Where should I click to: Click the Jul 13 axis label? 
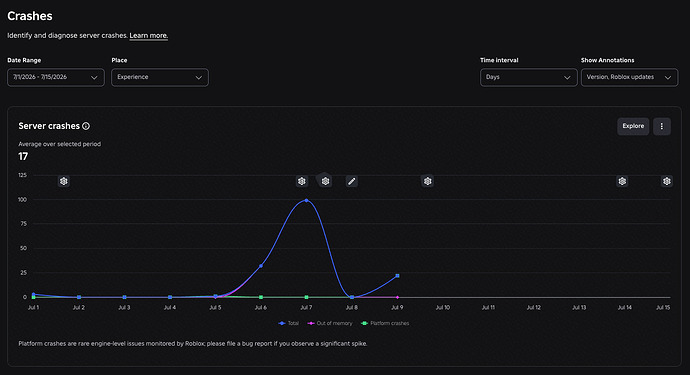579,308
